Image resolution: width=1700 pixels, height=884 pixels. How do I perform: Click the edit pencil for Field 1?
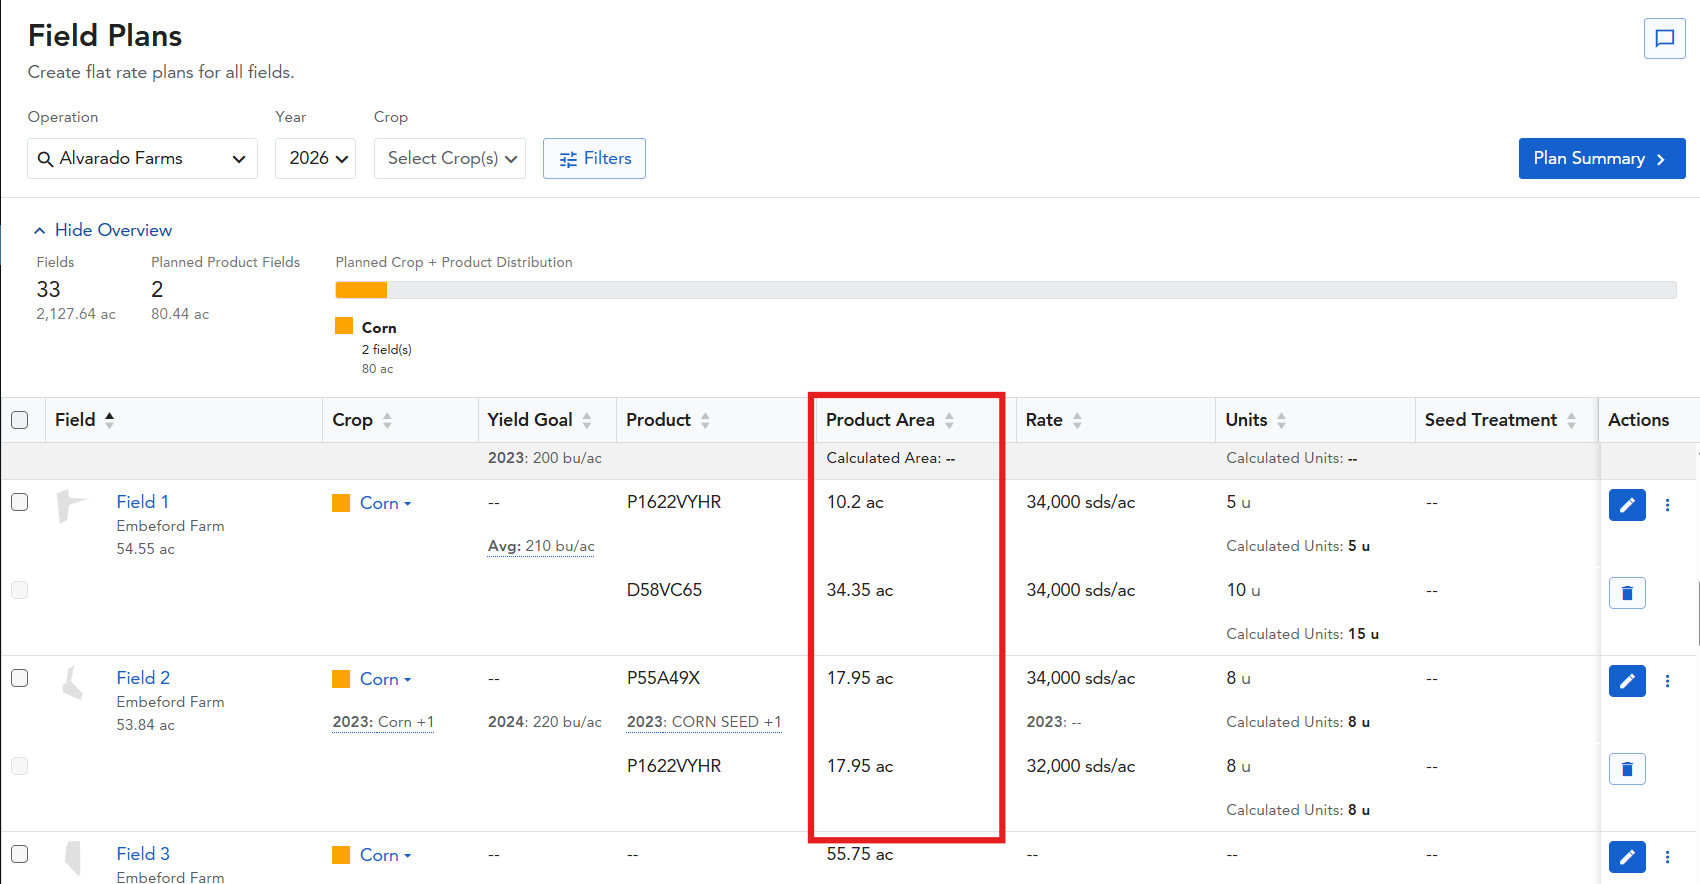(x=1627, y=505)
